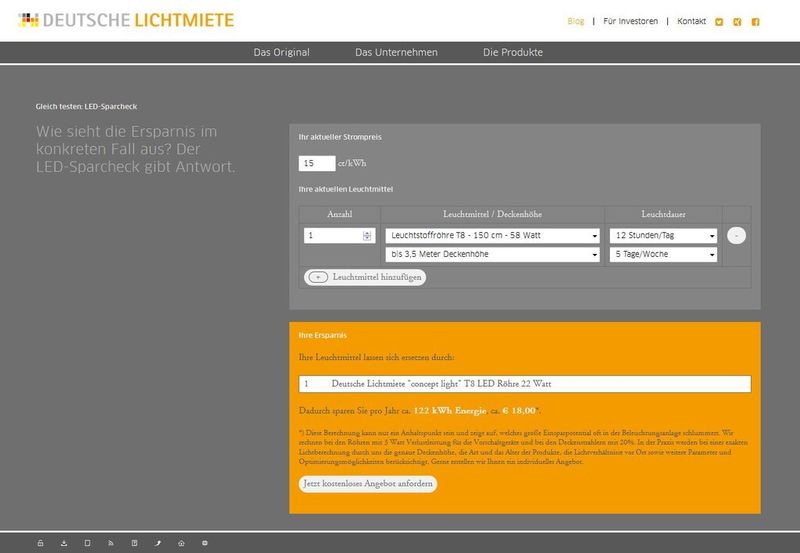Click the Deutsche Lichtmiete logo

tap(126, 20)
